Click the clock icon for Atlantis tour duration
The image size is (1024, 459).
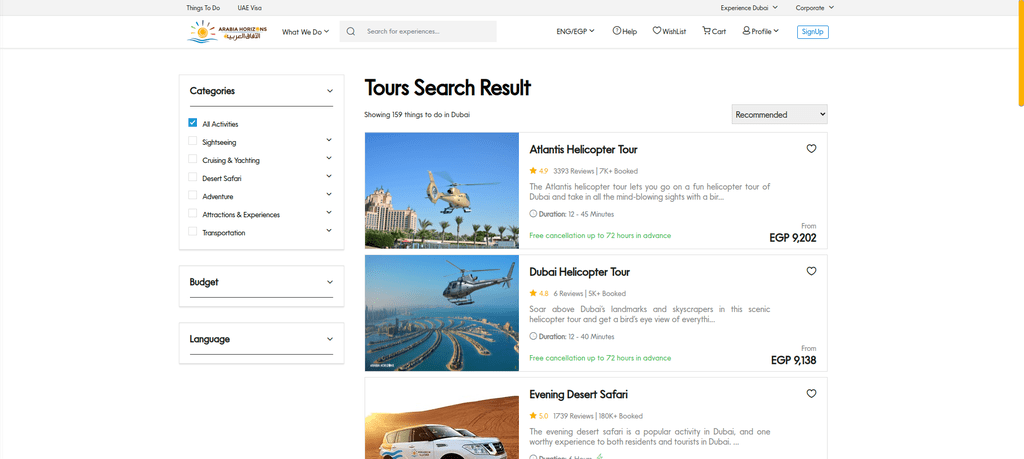click(x=533, y=214)
